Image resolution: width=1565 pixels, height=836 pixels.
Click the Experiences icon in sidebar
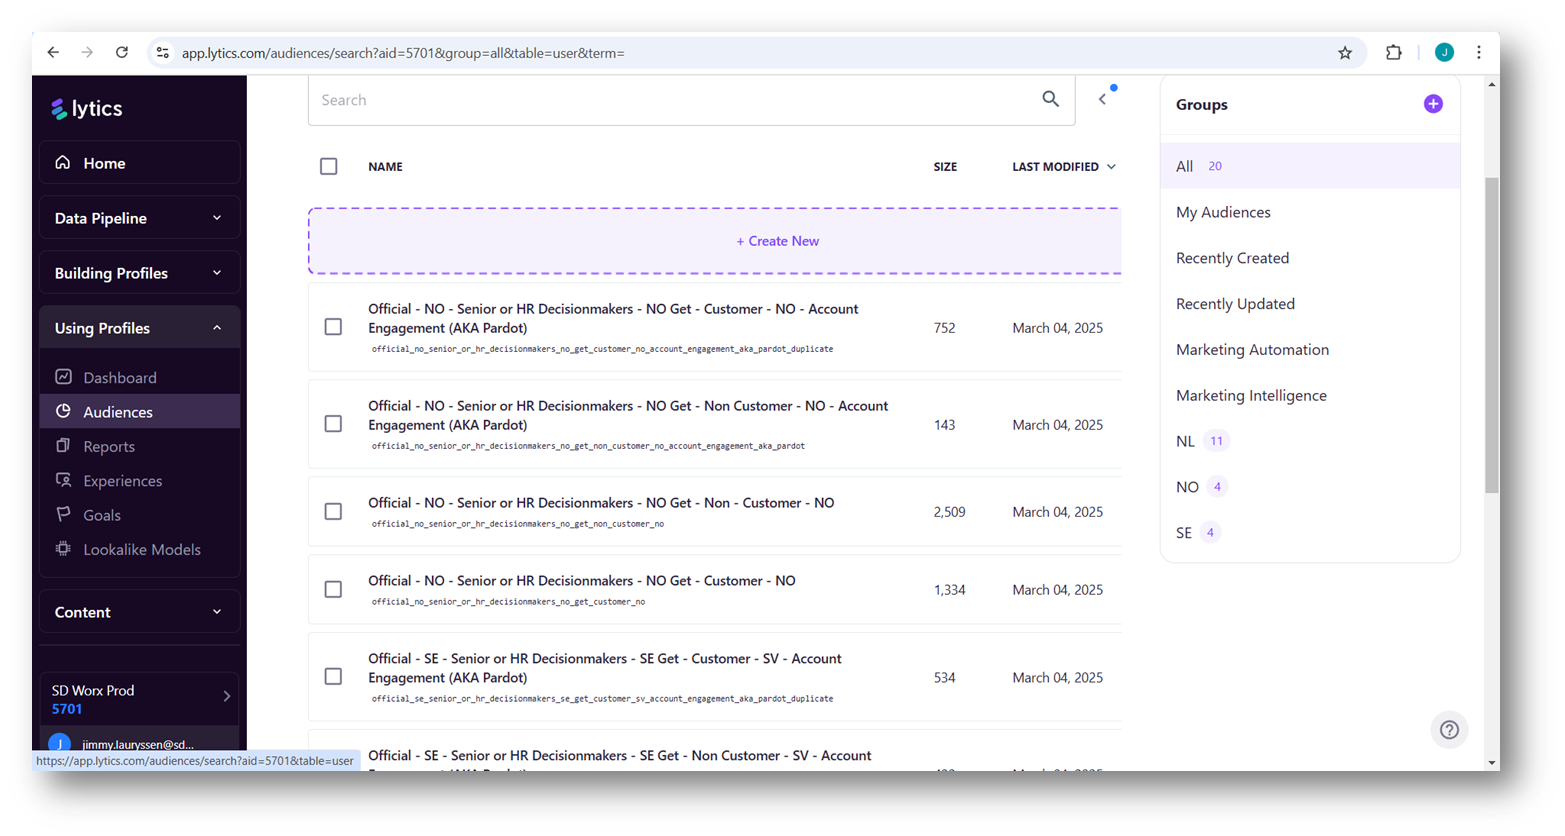[x=64, y=480]
